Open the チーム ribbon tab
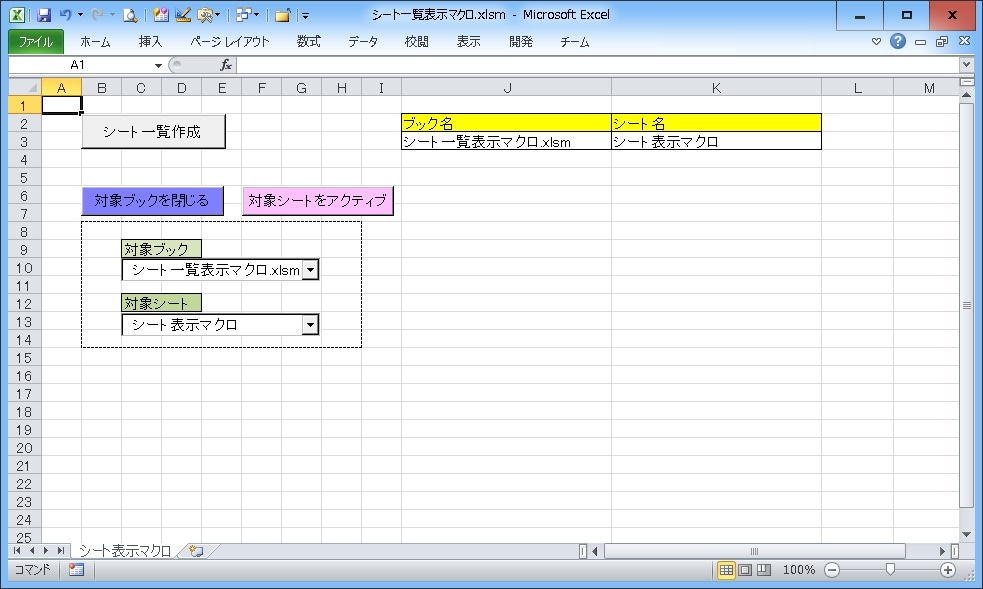Screen dimensions: 983x589 click(x=575, y=41)
